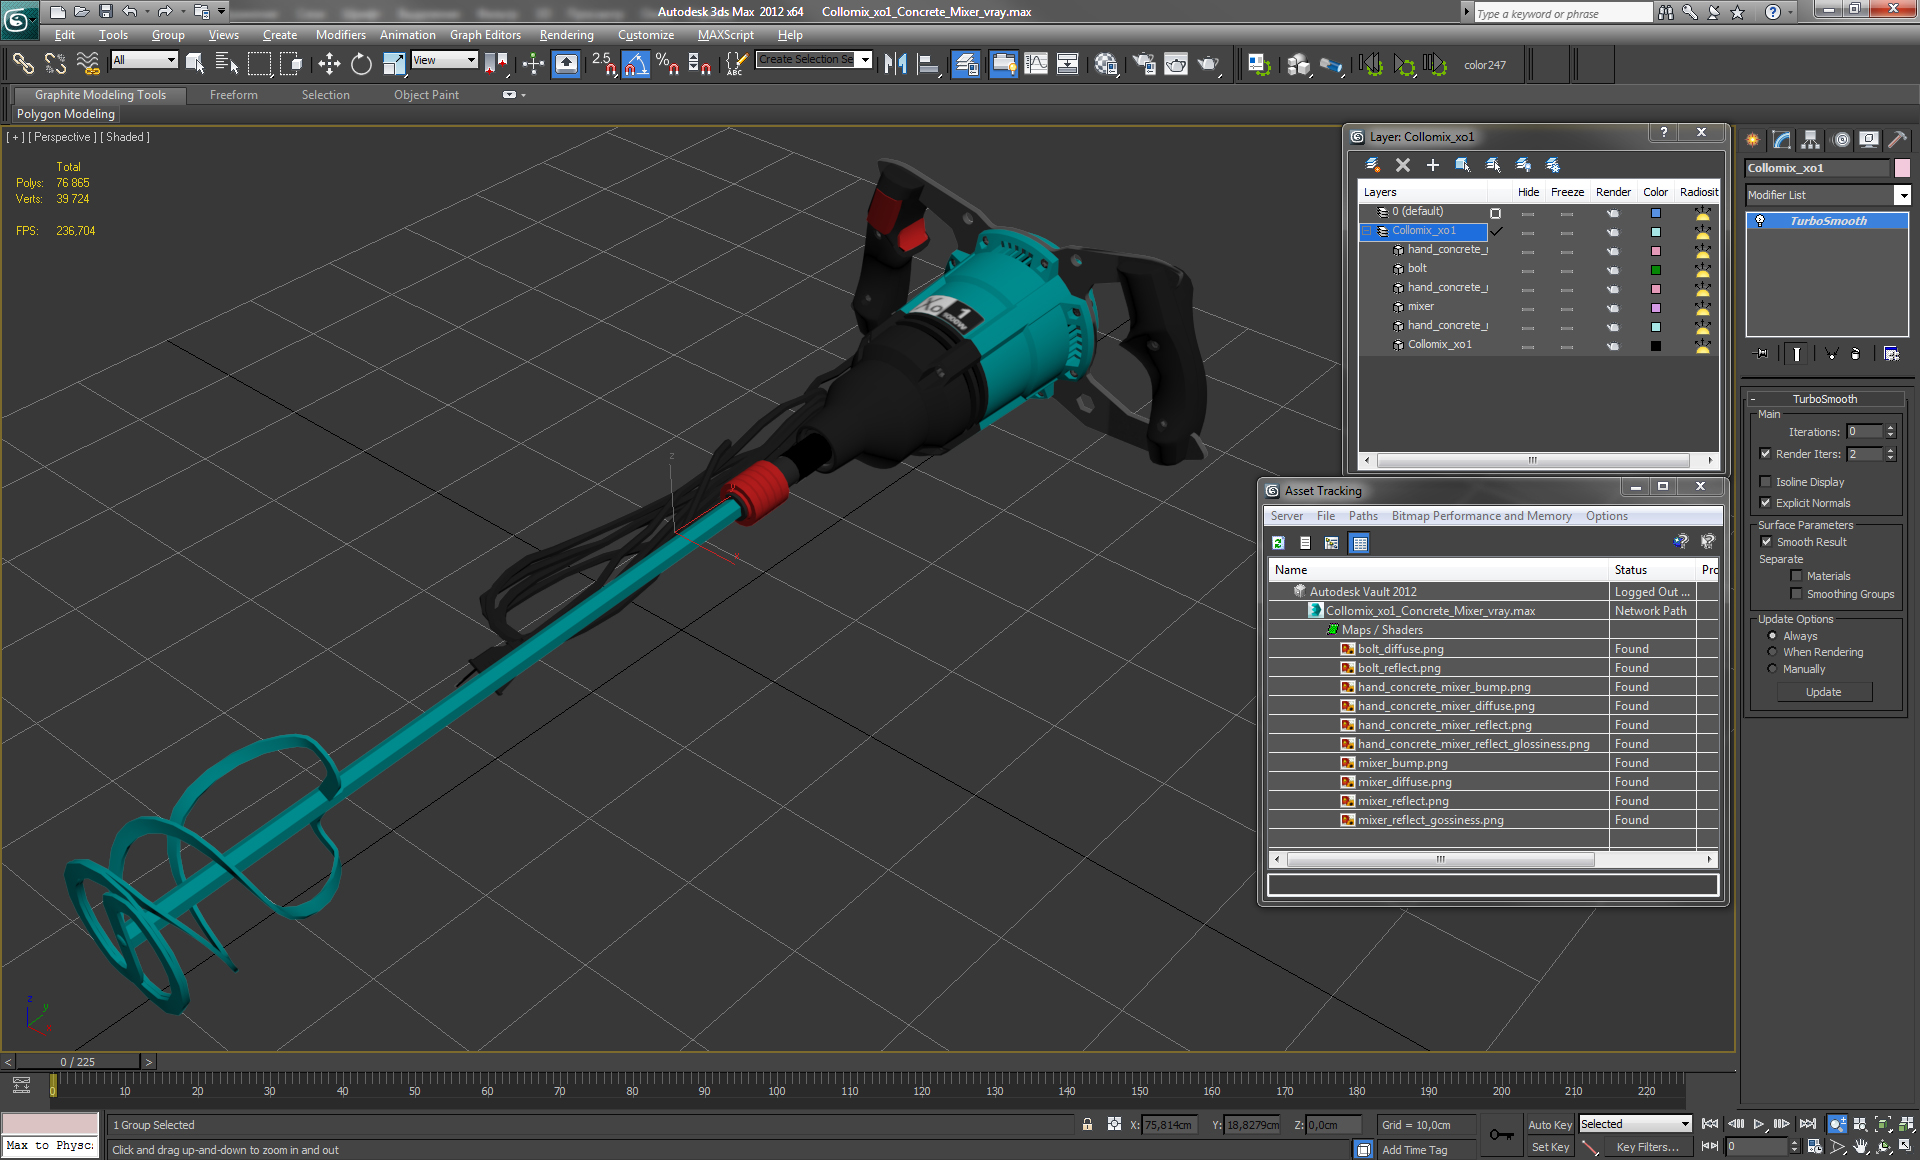
Task: Click the Unlink Selection tool
Action: [x=55, y=64]
